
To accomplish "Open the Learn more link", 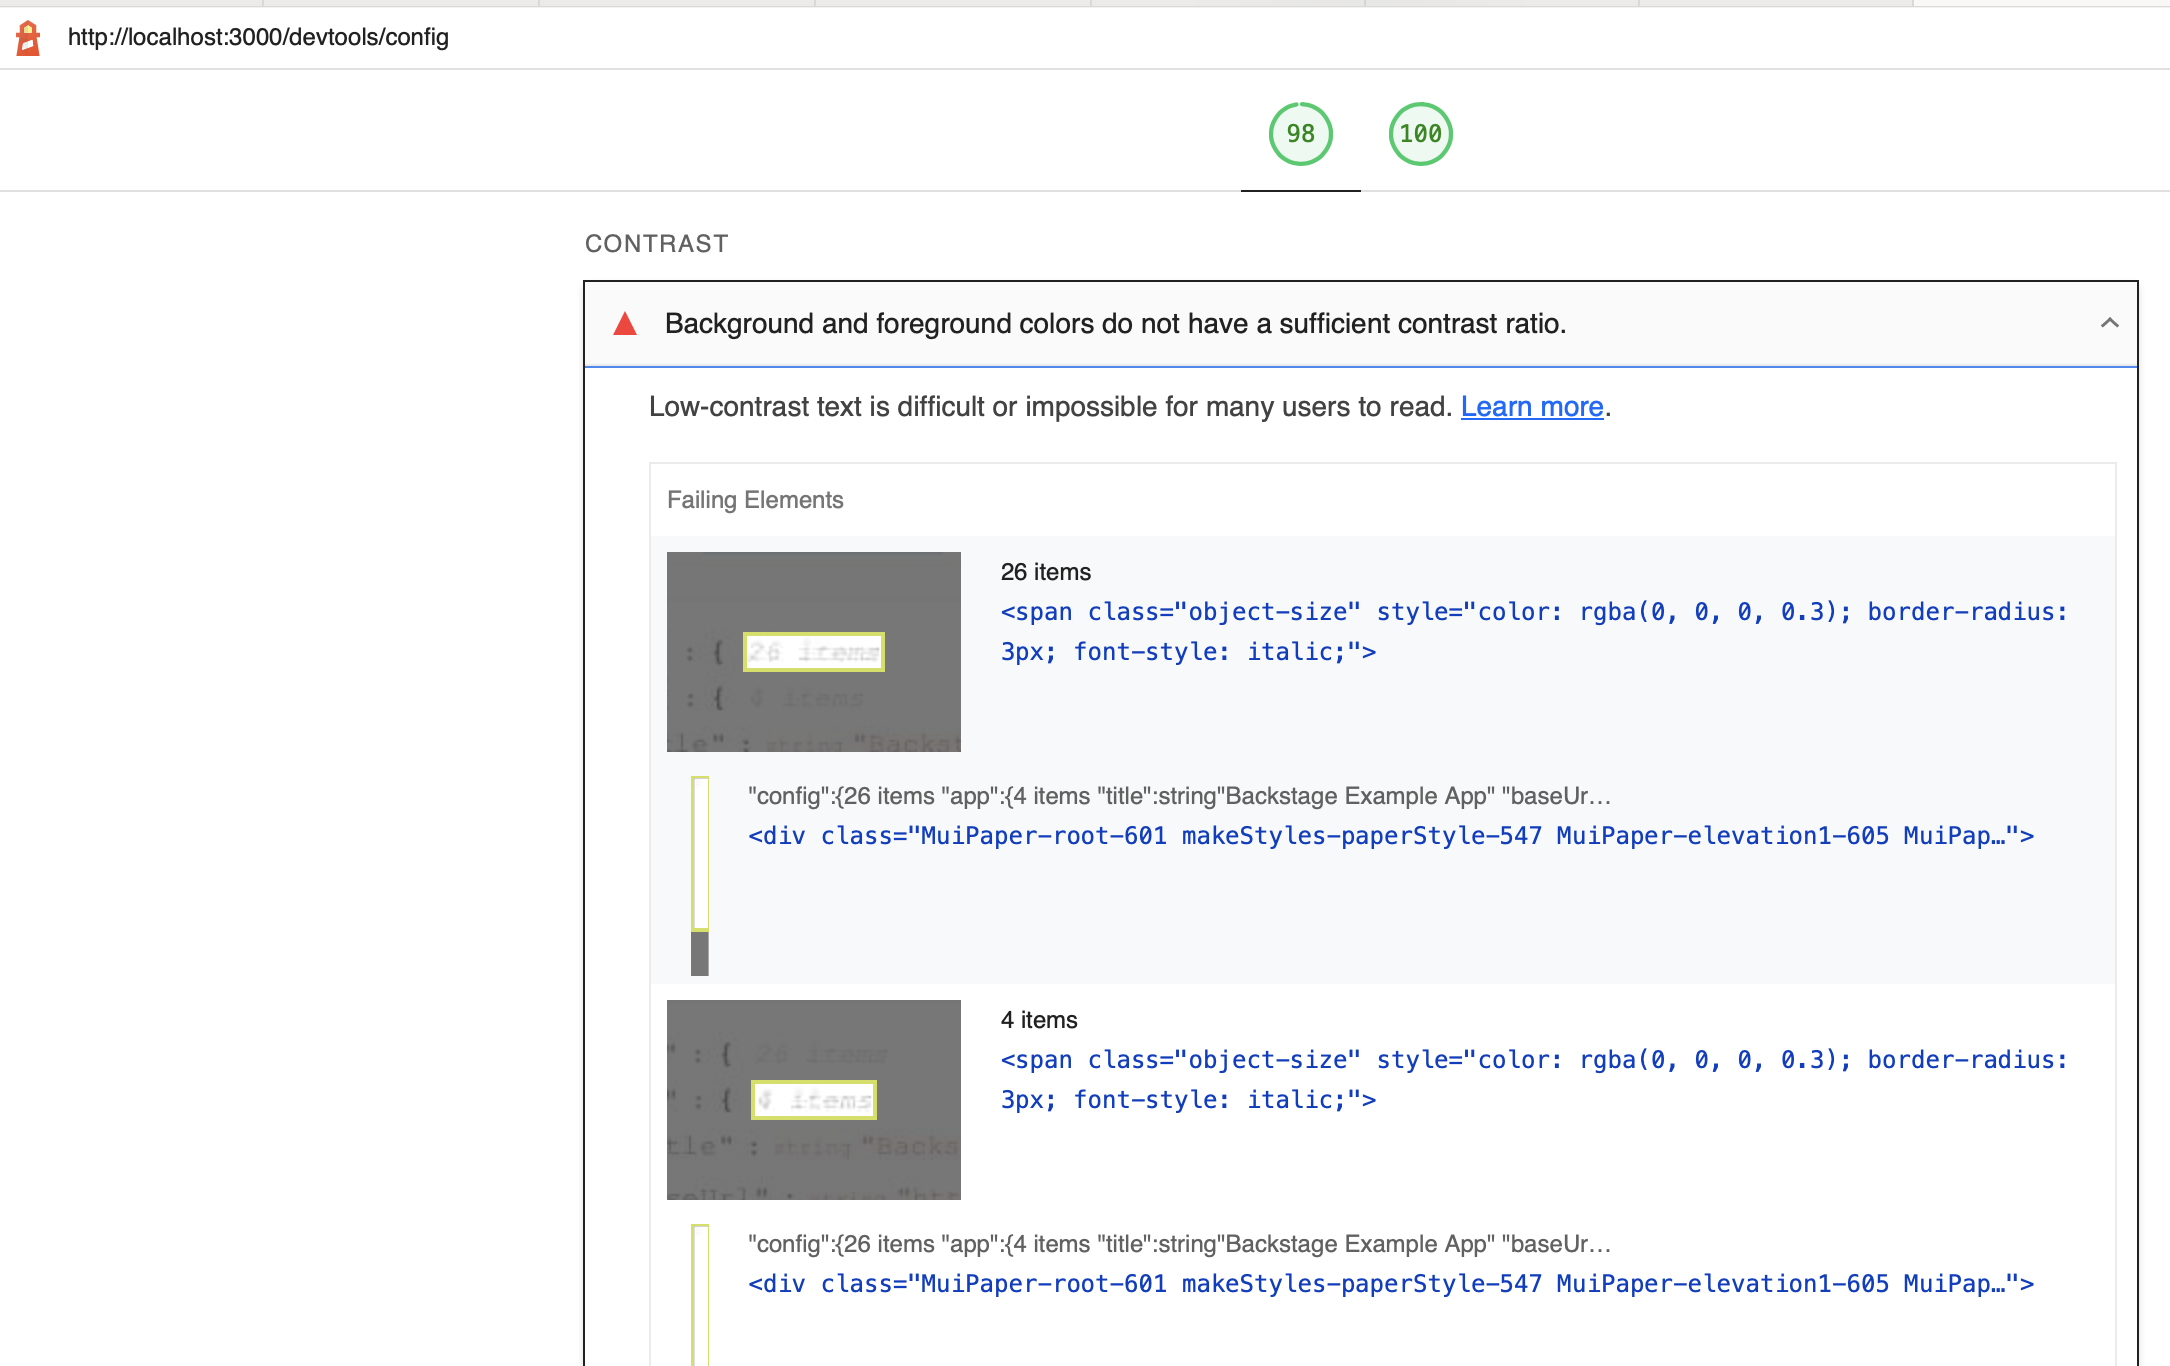I will [x=1532, y=407].
